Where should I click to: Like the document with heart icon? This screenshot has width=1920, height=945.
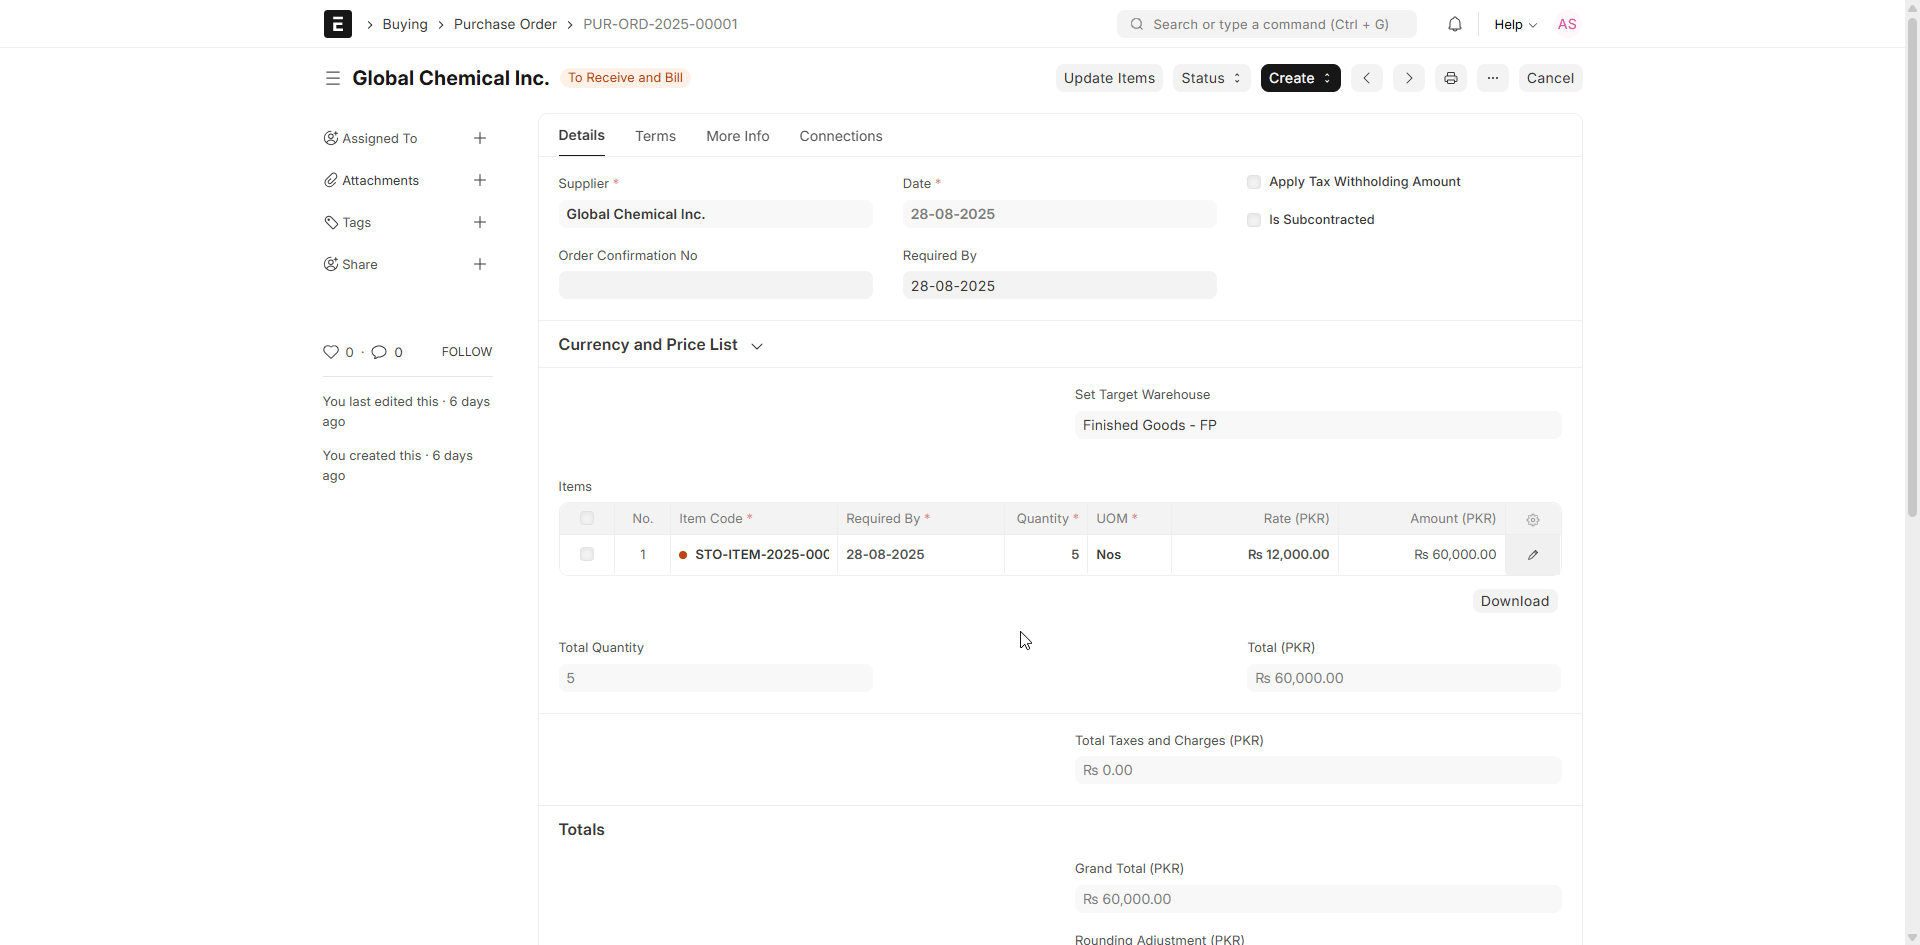coord(331,352)
